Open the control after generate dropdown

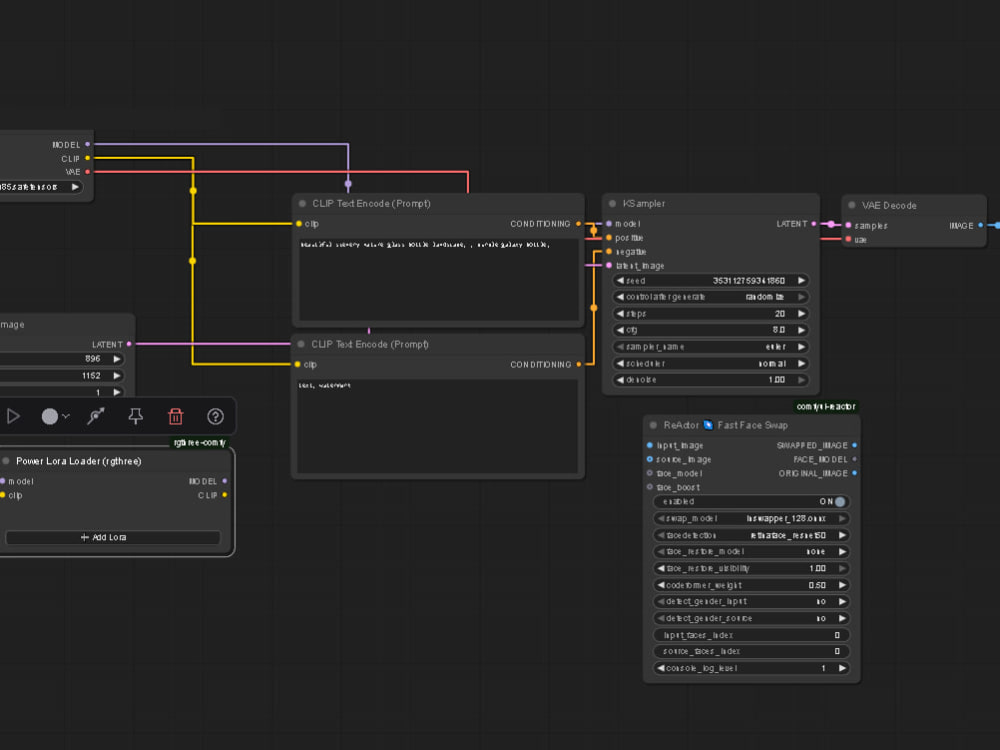click(710, 297)
